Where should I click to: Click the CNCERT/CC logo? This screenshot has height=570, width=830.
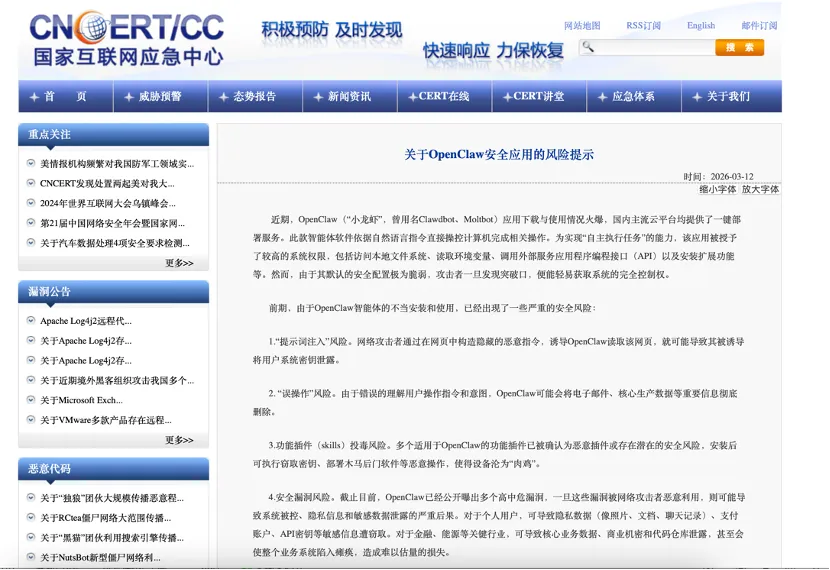point(127,39)
